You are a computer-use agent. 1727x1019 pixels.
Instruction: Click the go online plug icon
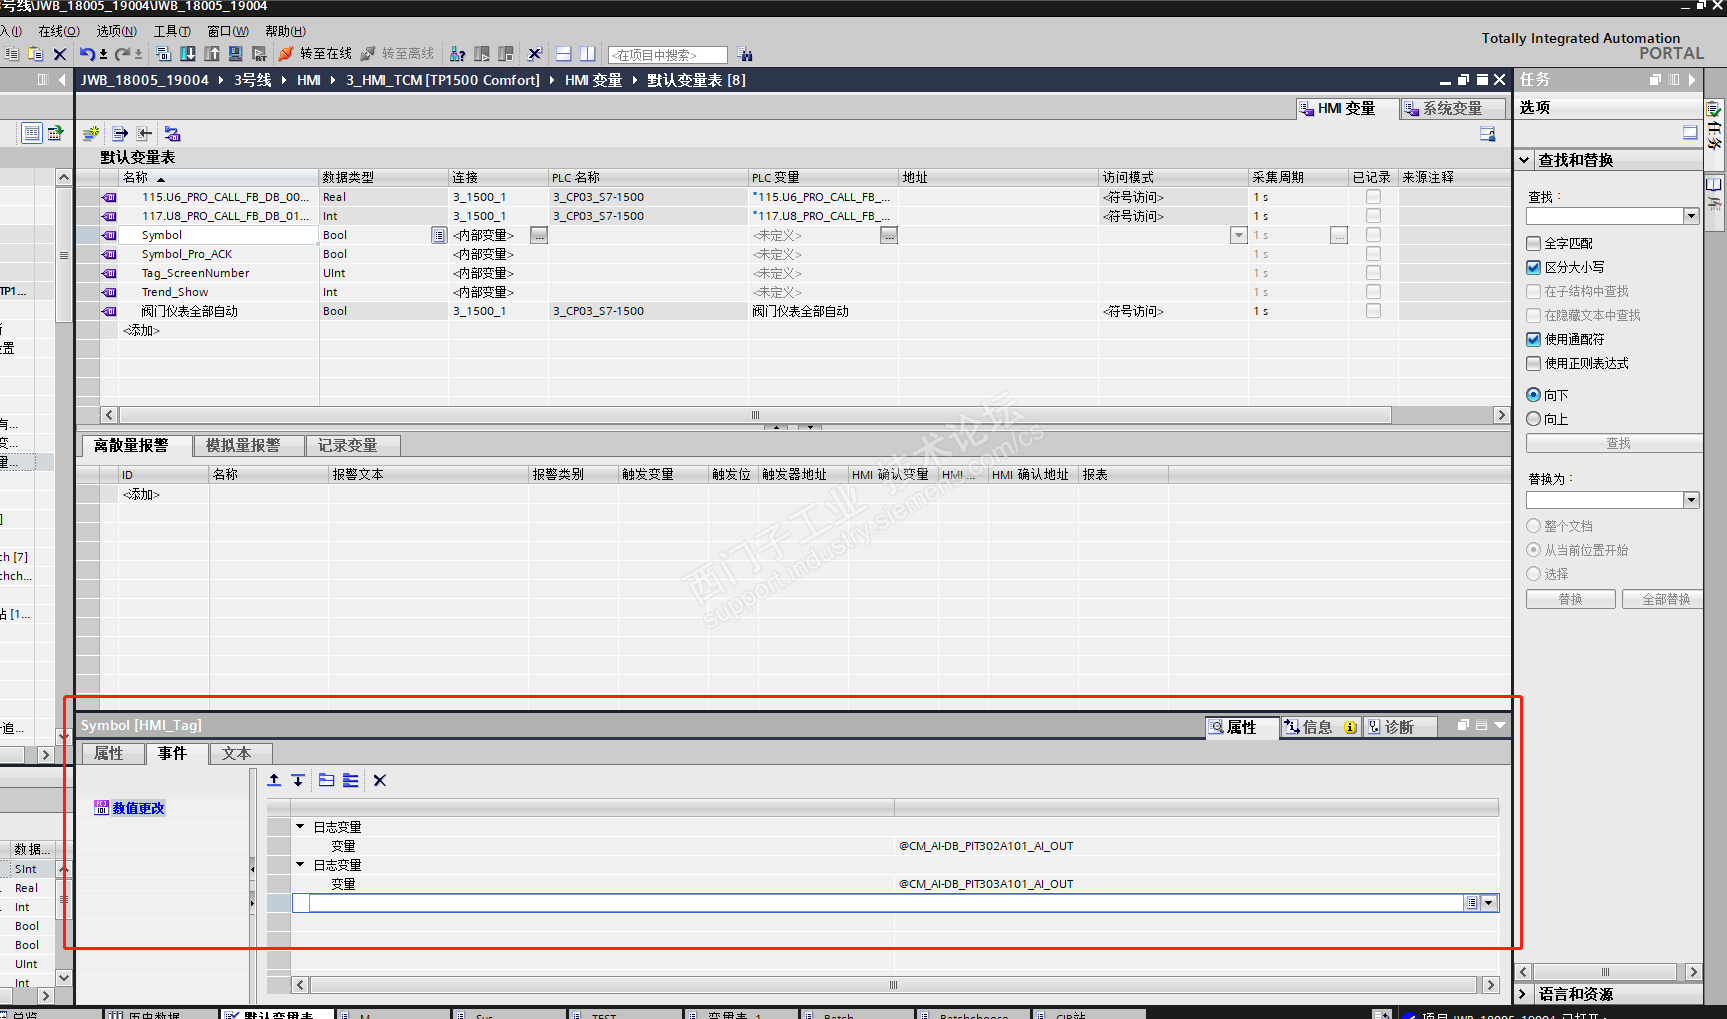[x=286, y=54]
